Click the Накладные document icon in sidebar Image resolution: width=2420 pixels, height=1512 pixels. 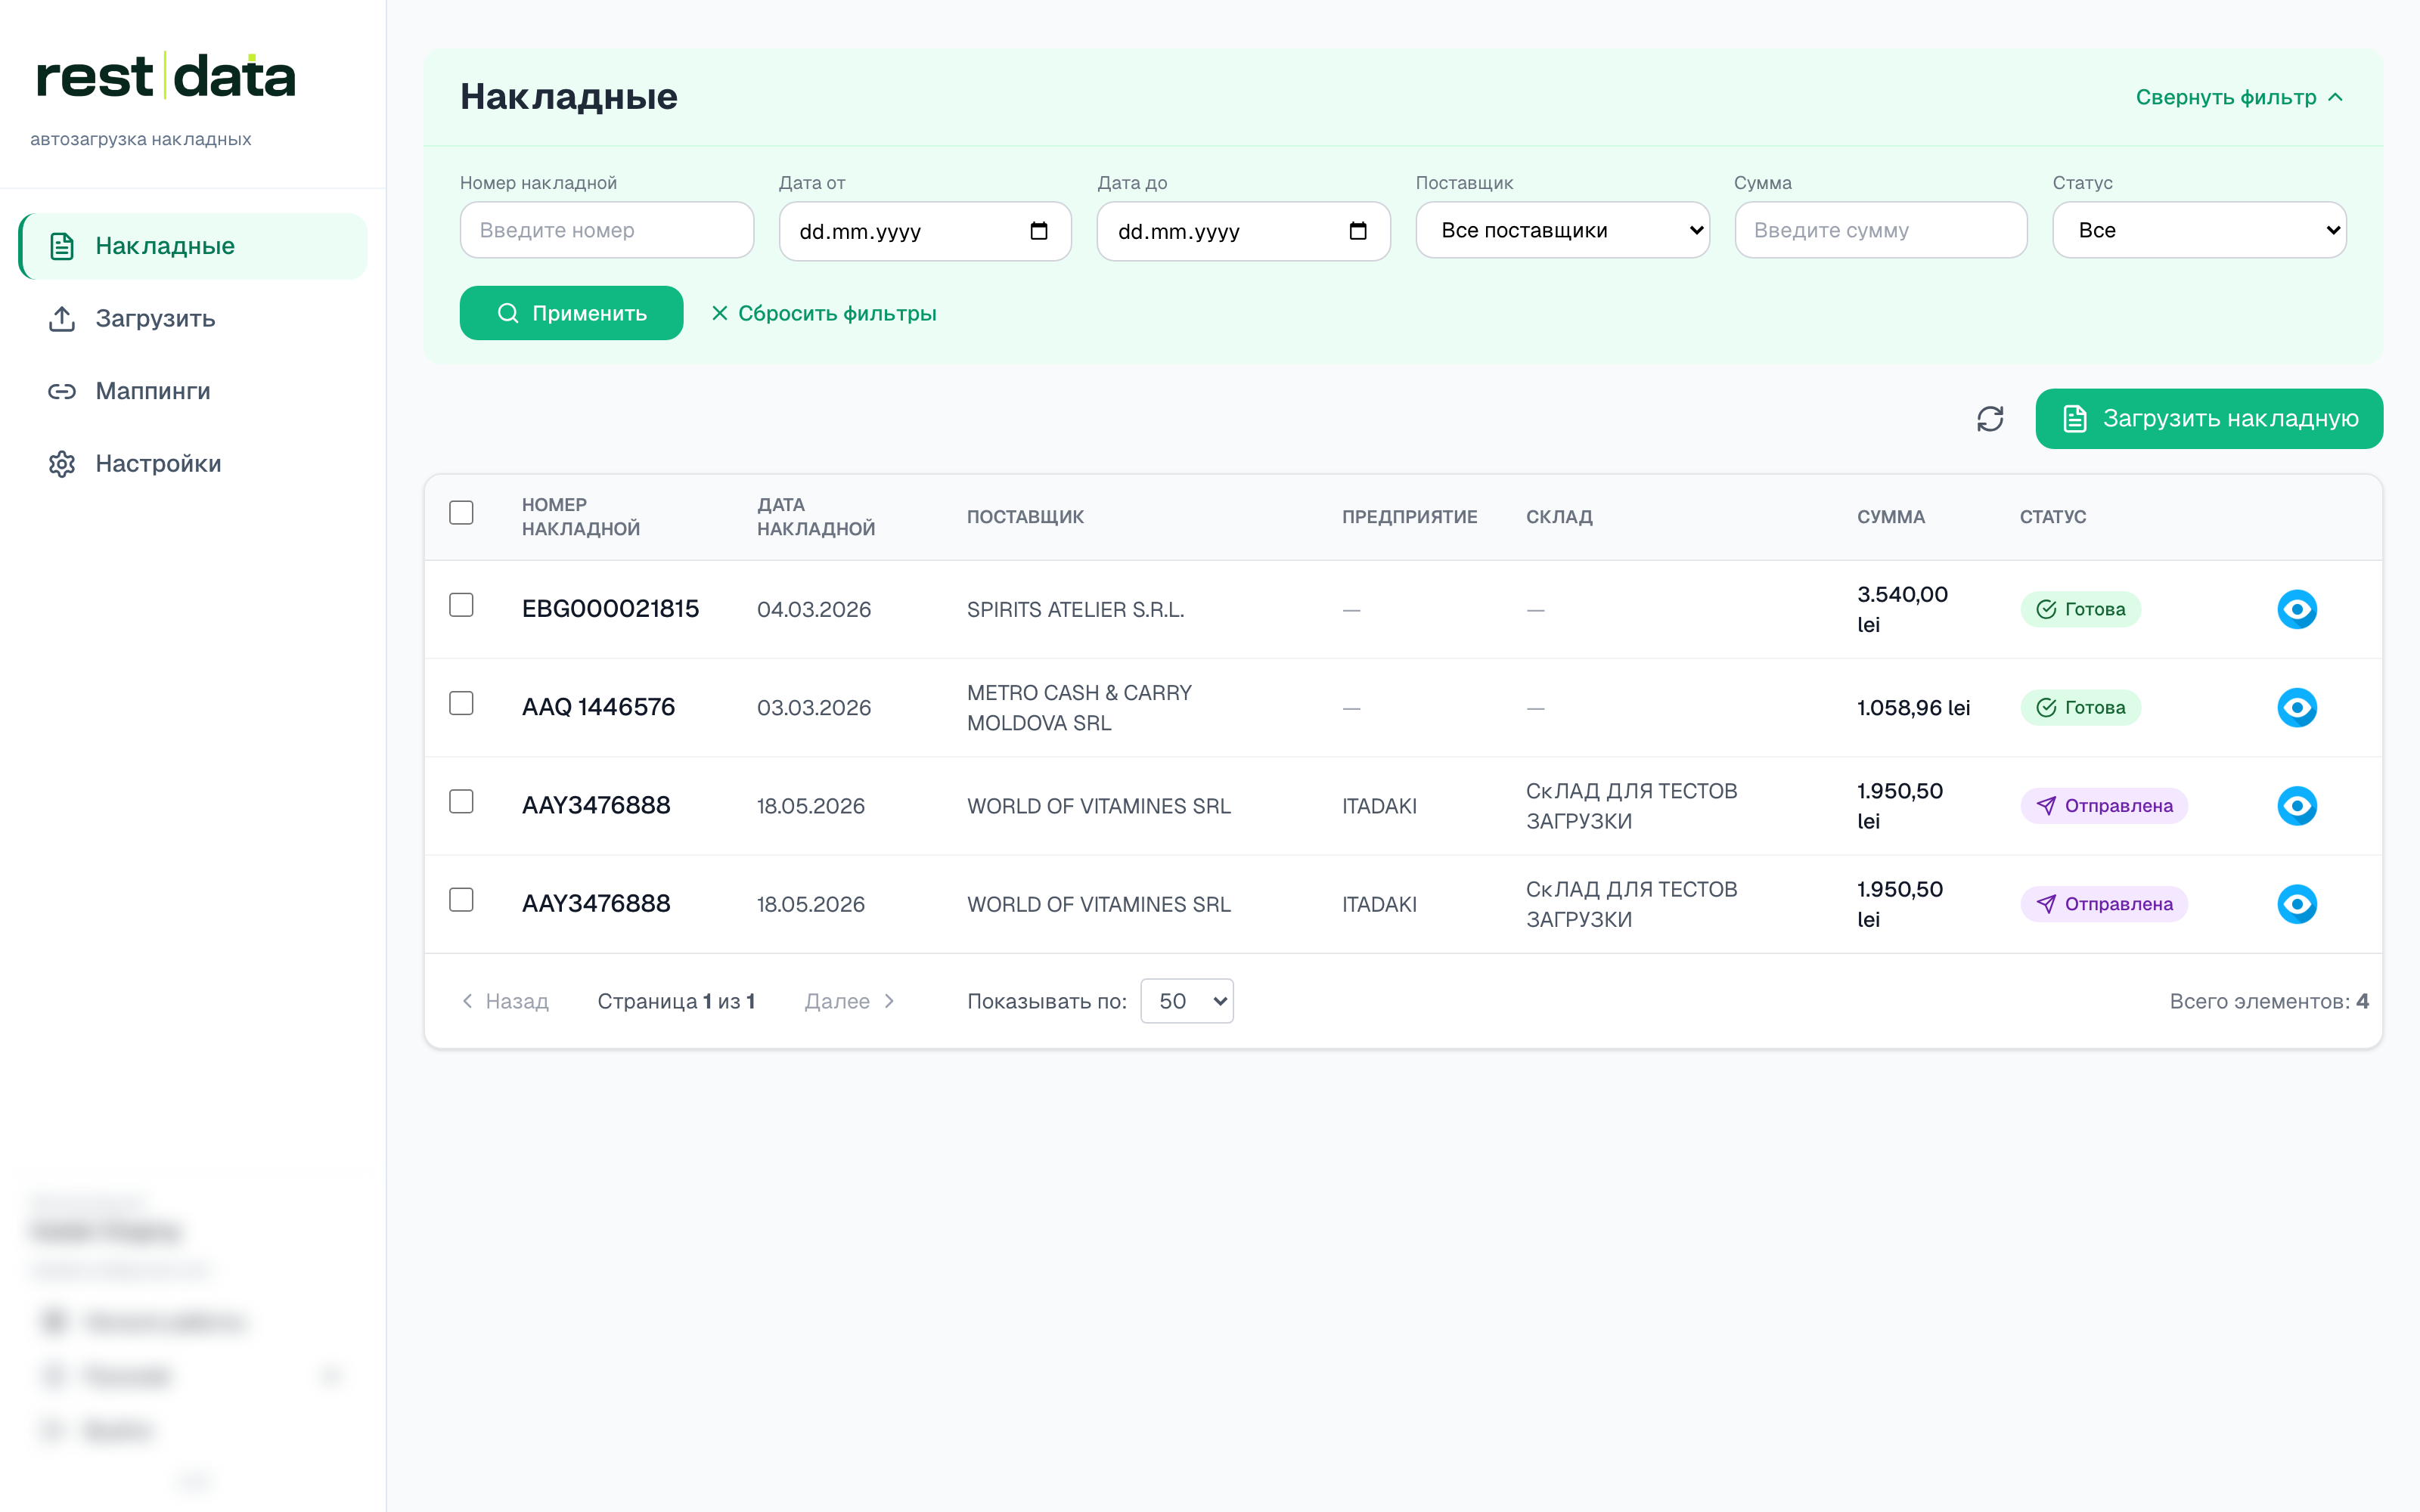click(62, 246)
